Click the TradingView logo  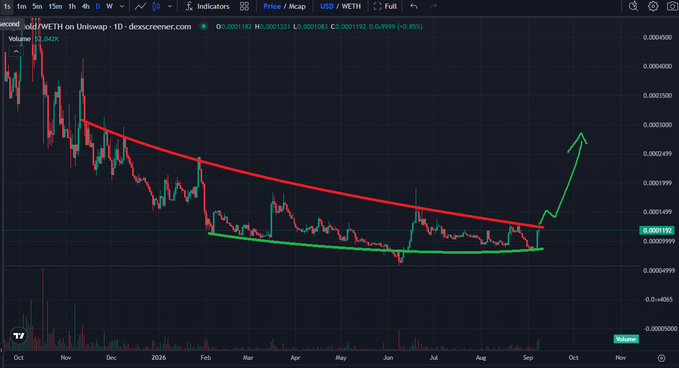click(x=19, y=336)
